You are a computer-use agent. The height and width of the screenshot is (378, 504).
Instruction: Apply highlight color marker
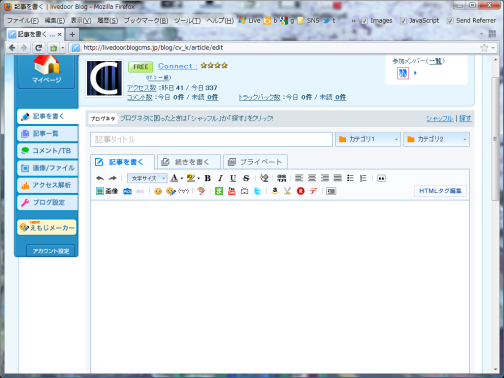pos(191,178)
